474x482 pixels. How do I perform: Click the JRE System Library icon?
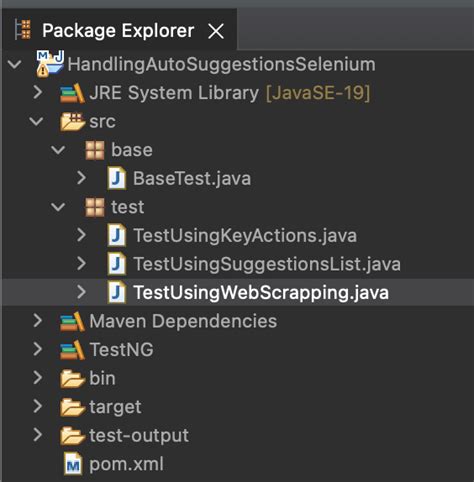pyautogui.click(x=72, y=93)
